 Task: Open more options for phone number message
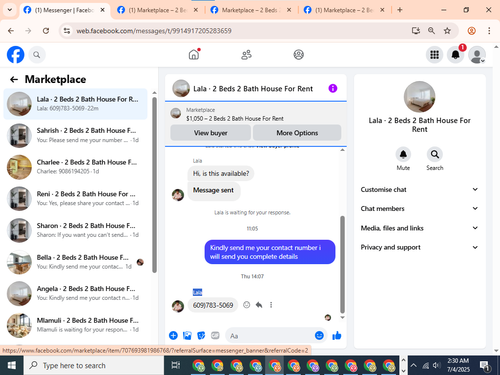point(271,305)
